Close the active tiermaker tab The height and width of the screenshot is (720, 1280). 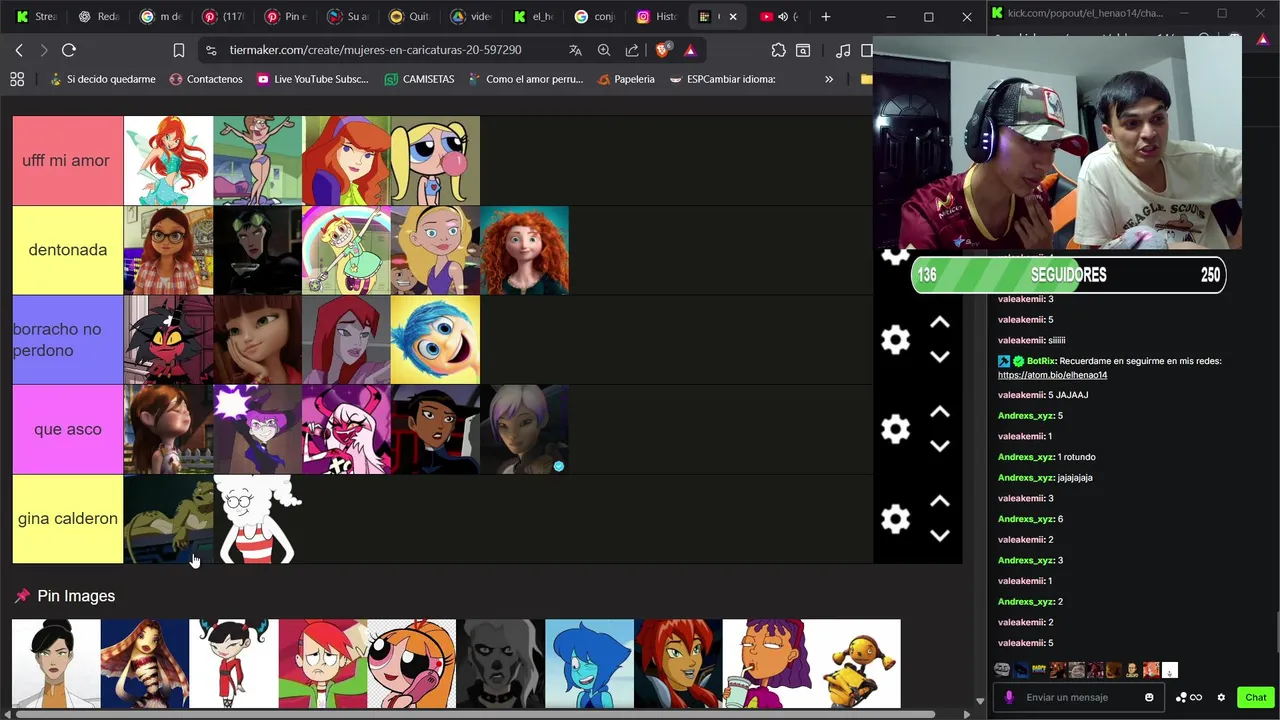pyautogui.click(x=733, y=17)
